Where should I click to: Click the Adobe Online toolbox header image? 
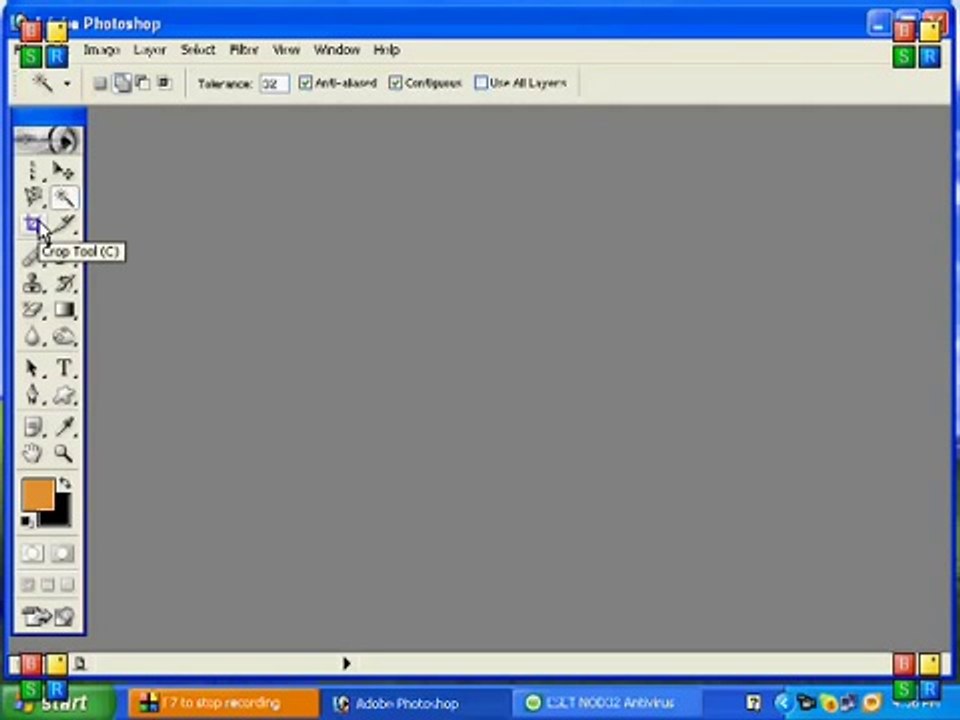(x=48, y=140)
